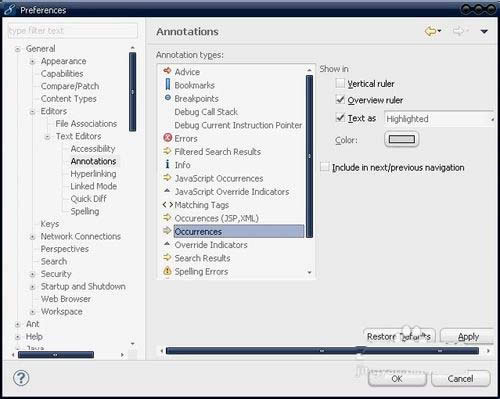500x399 pixels.
Task: Collapse the General tree node
Action: click(18, 49)
